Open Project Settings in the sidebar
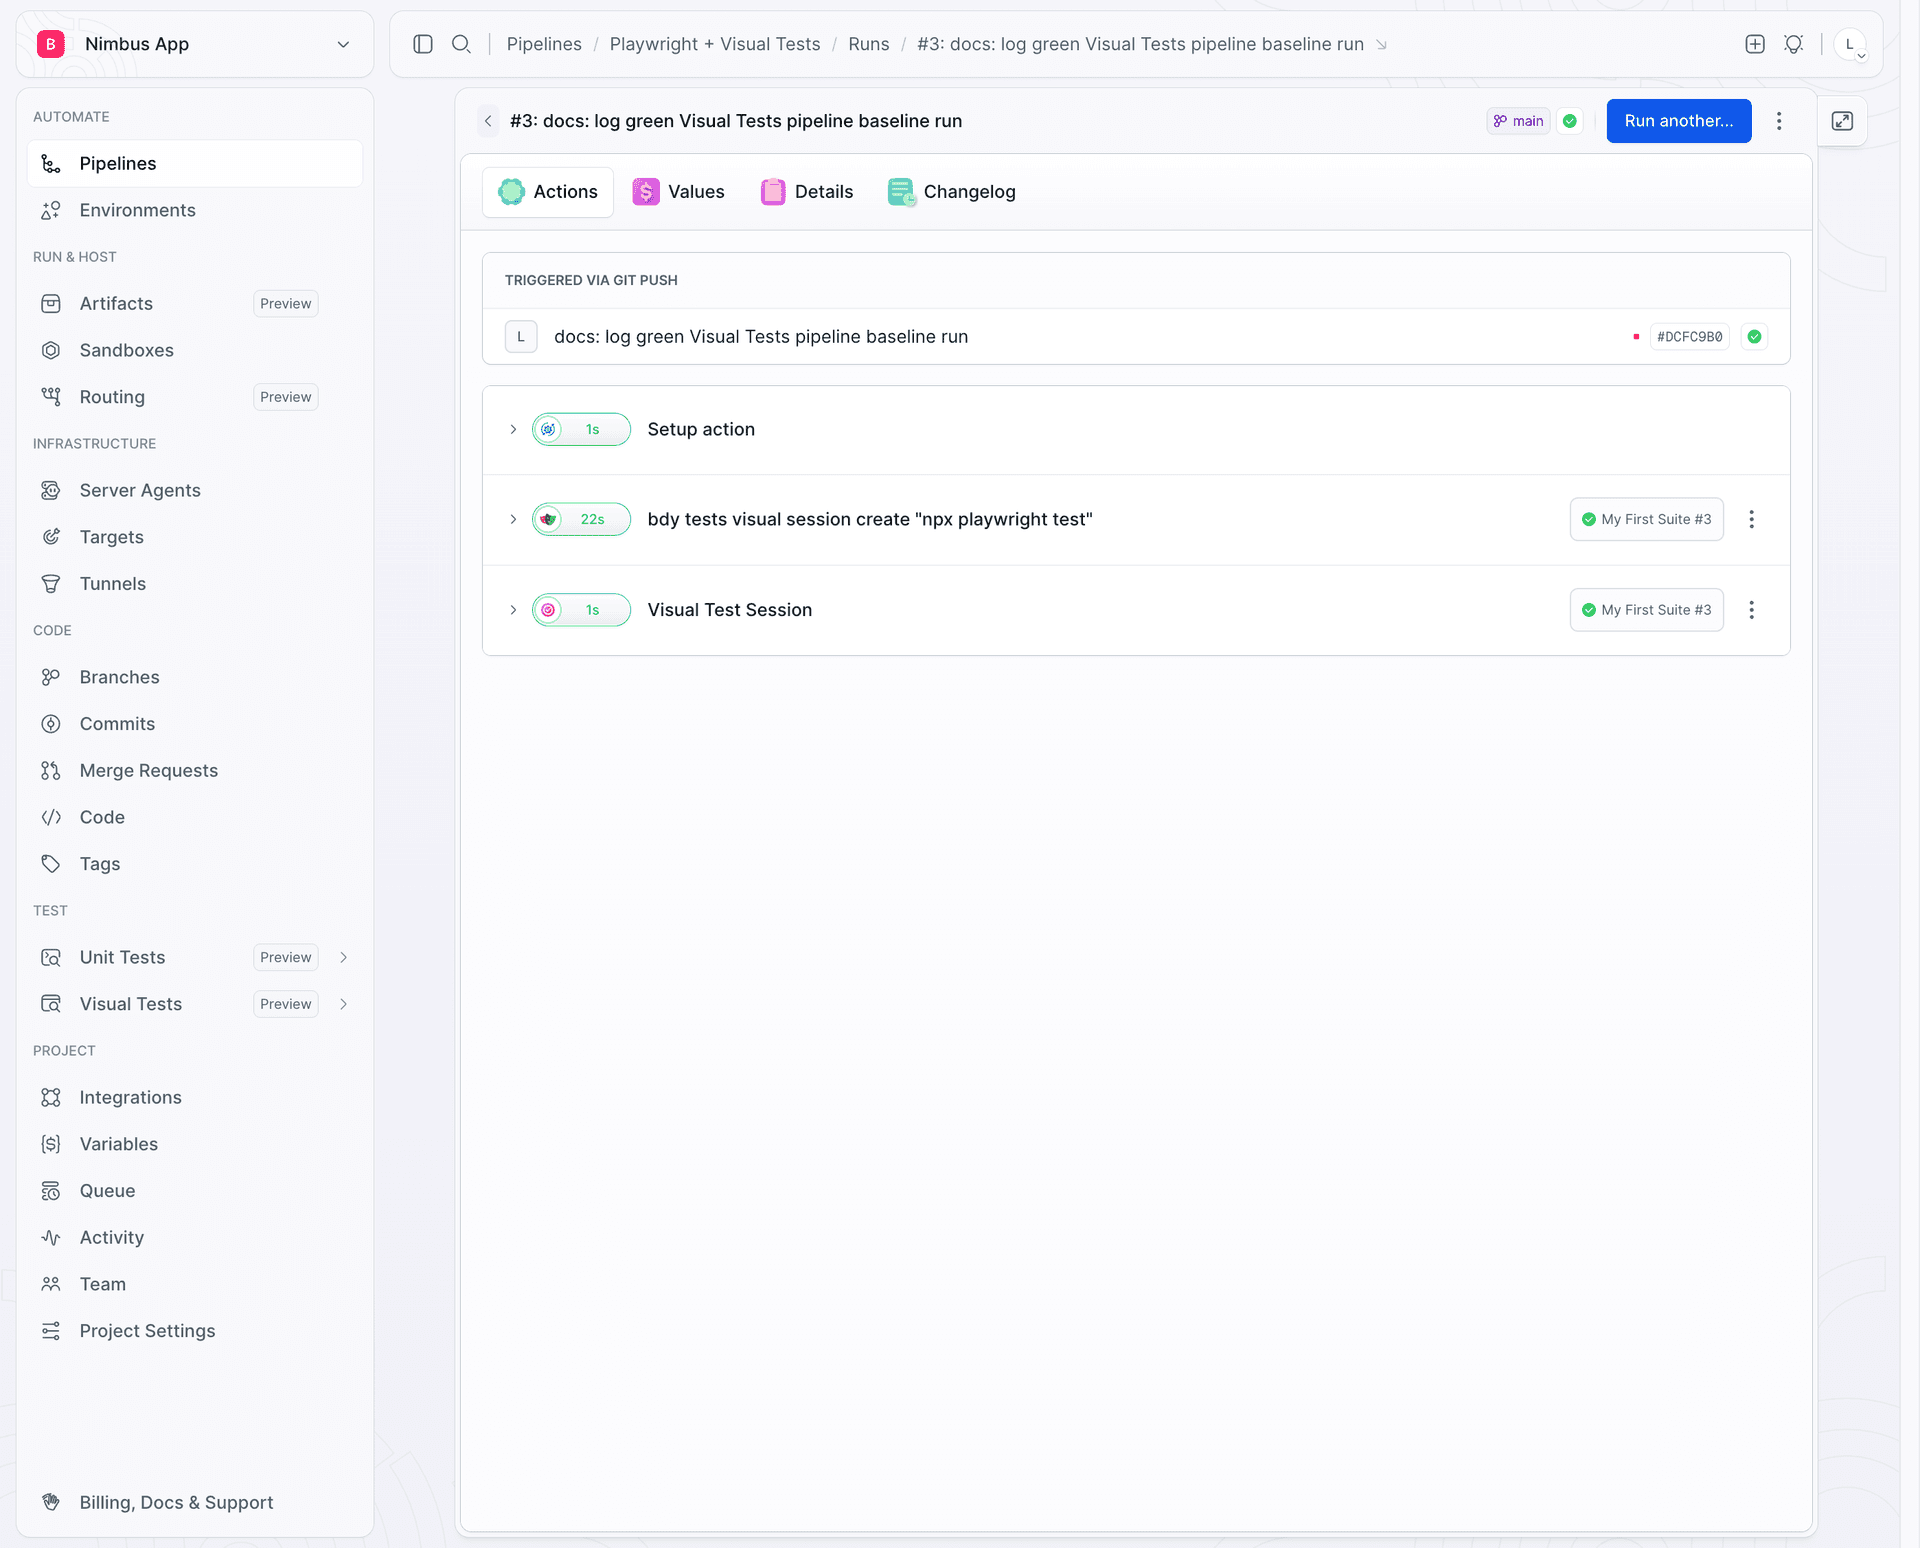 (x=195, y=1330)
